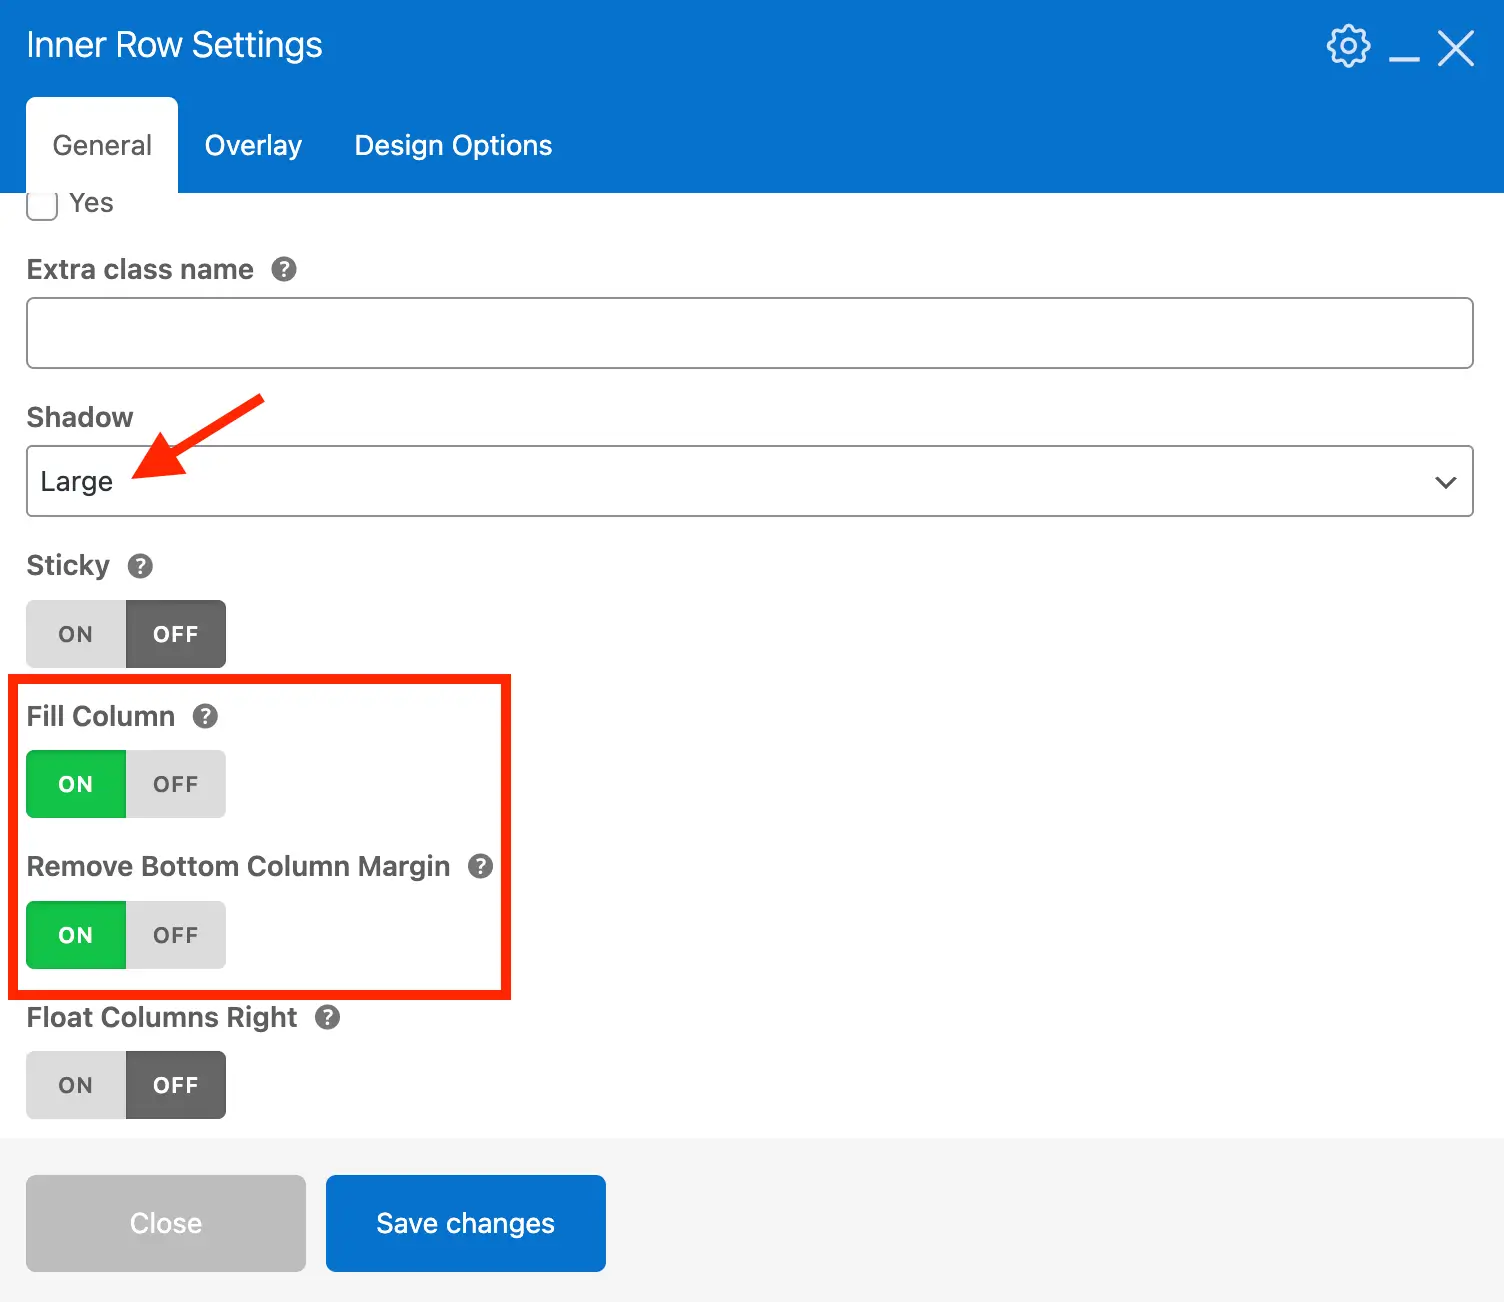Click the X icon to dismiss Inner Row Settings
The width and height of the screenshot is (1504, 1302).
[1456, 47]
